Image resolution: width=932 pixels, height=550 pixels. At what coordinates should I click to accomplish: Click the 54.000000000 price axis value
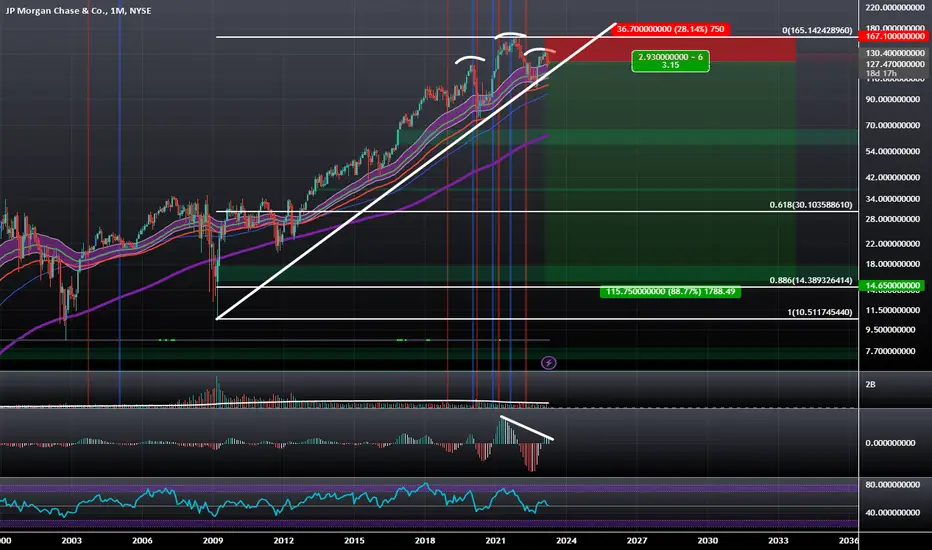coord(893,152)
